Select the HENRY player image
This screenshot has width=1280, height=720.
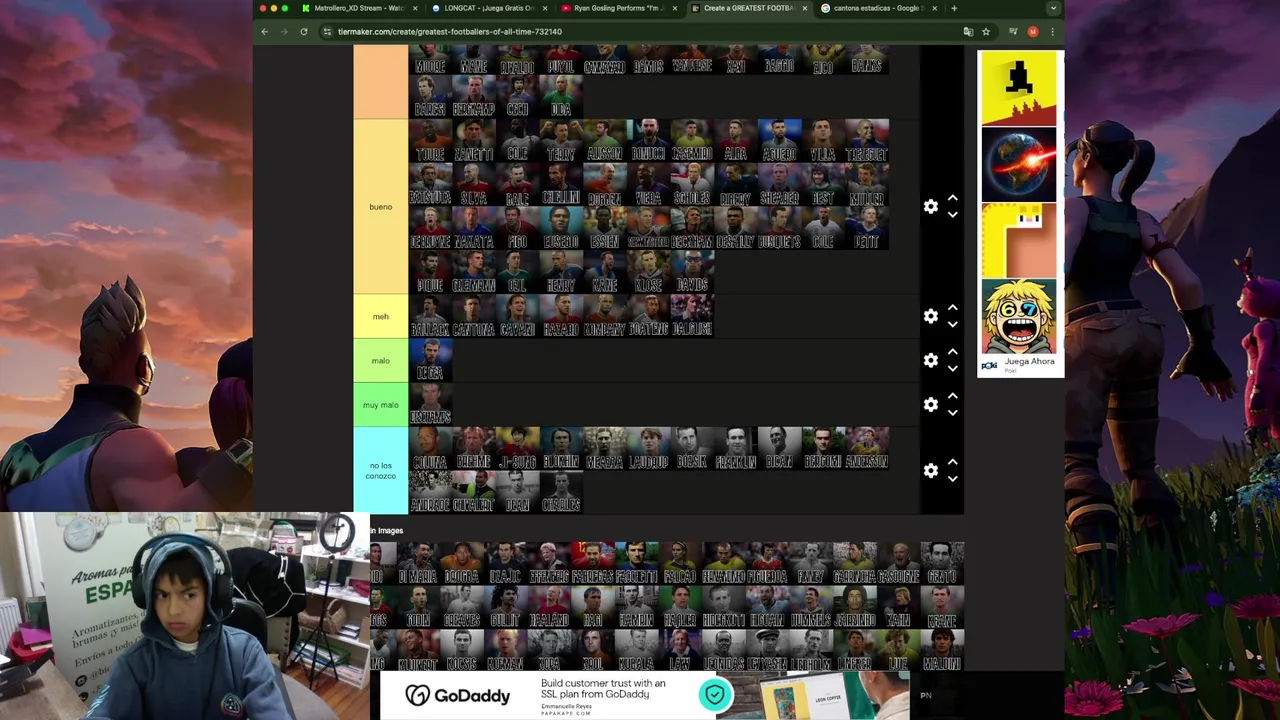point(561,272)
